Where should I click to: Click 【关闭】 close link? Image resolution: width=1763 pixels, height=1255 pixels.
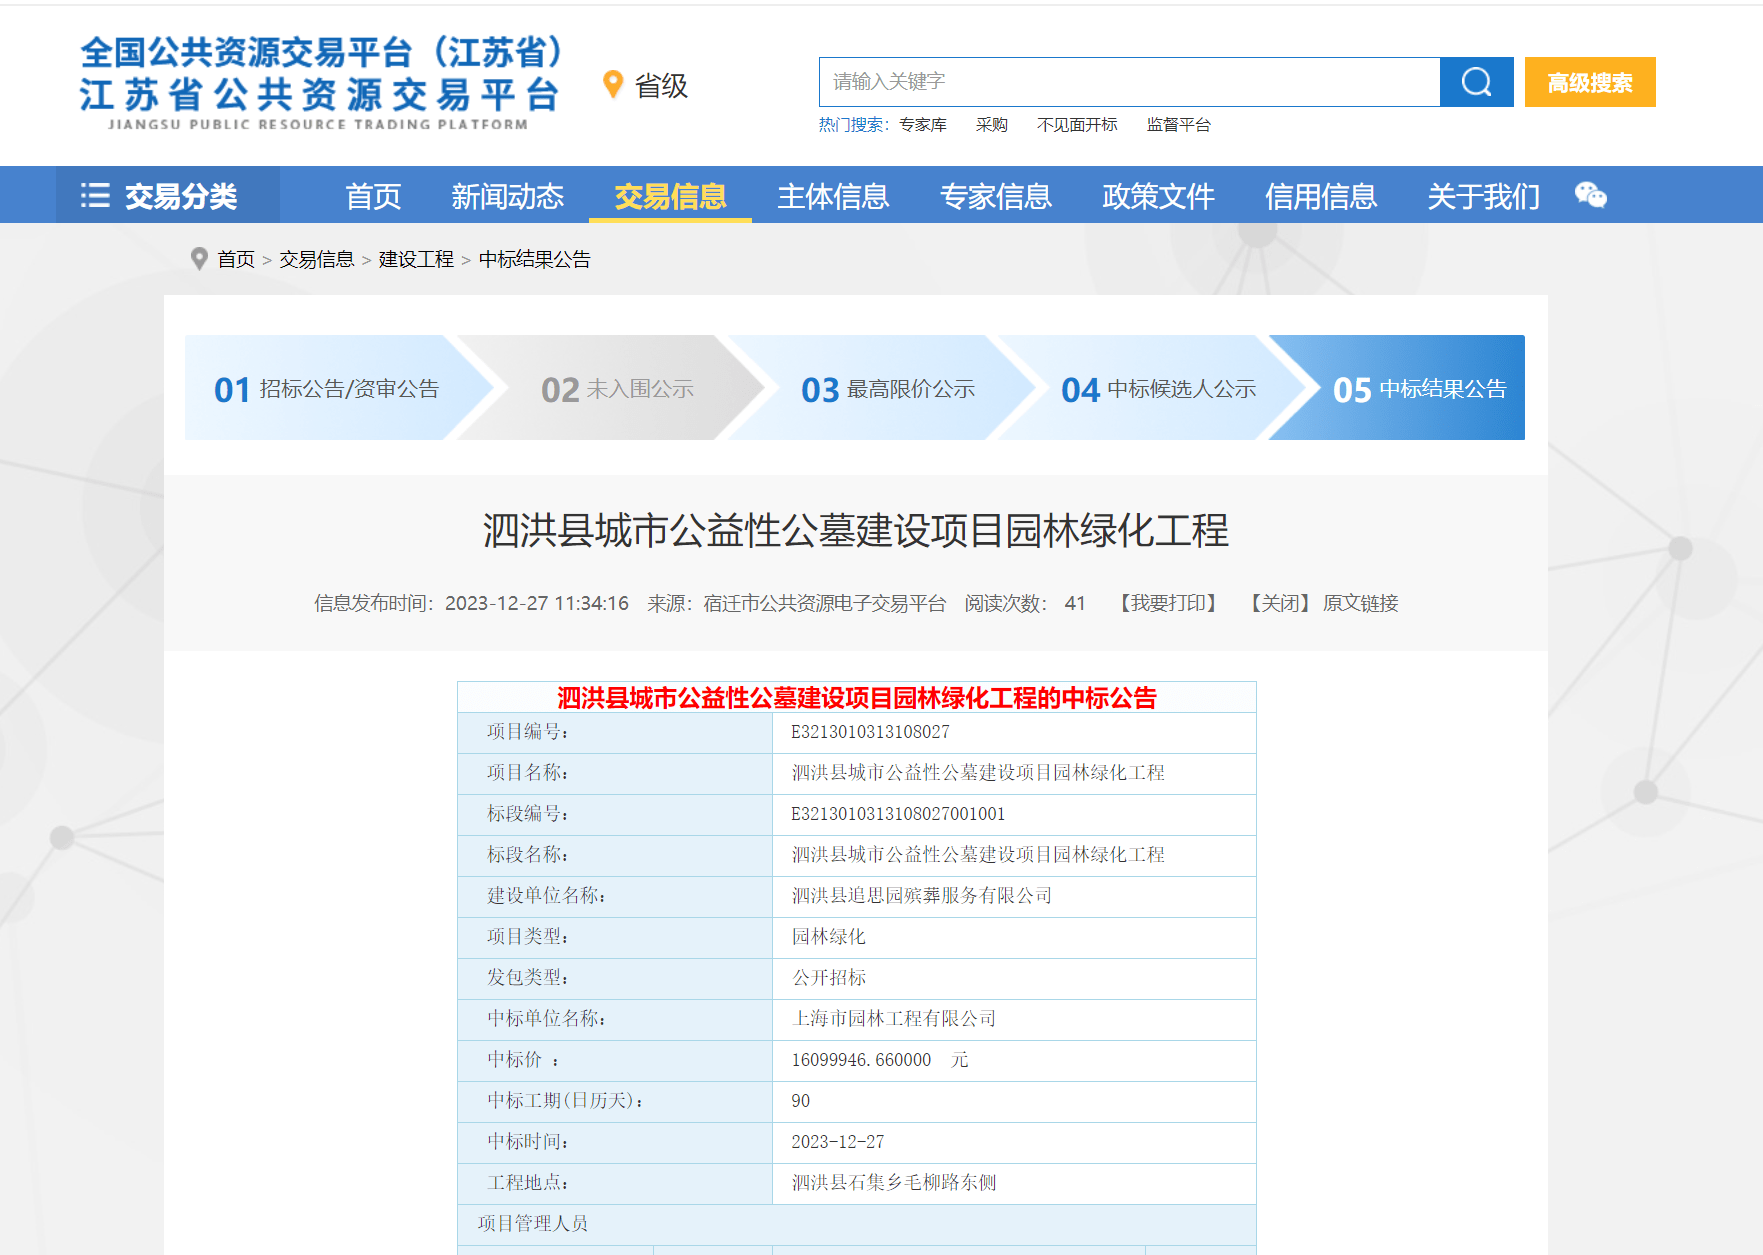pyautogui.click(x=1280, y=603)
